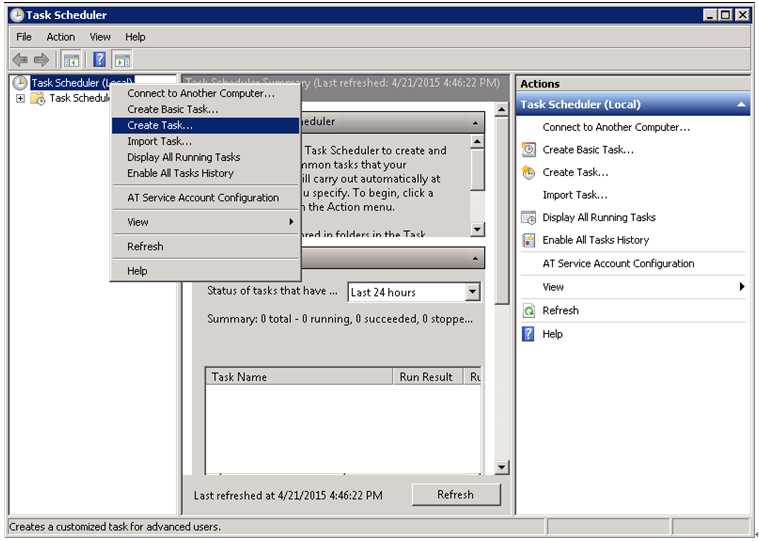
Task: Select highlighted Create Task in context menu
Action: (205, 125)
